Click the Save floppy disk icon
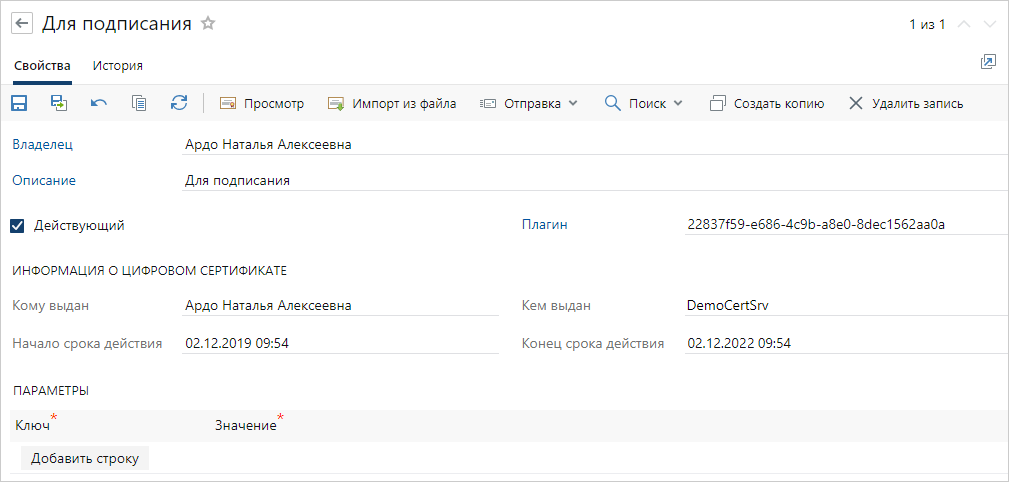1009x482 pixels. click(x=19, y=103)
